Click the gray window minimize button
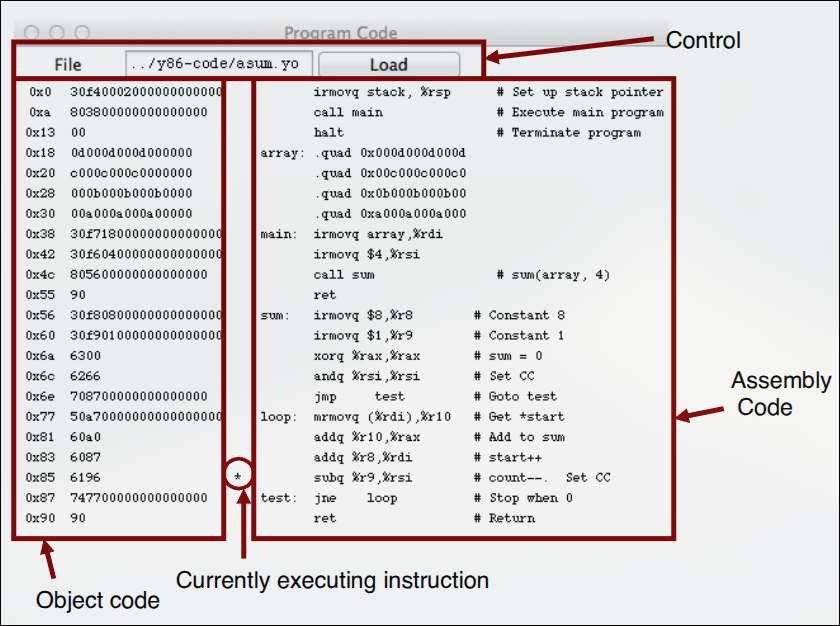The image size is (840, 626). coord(57,33)
